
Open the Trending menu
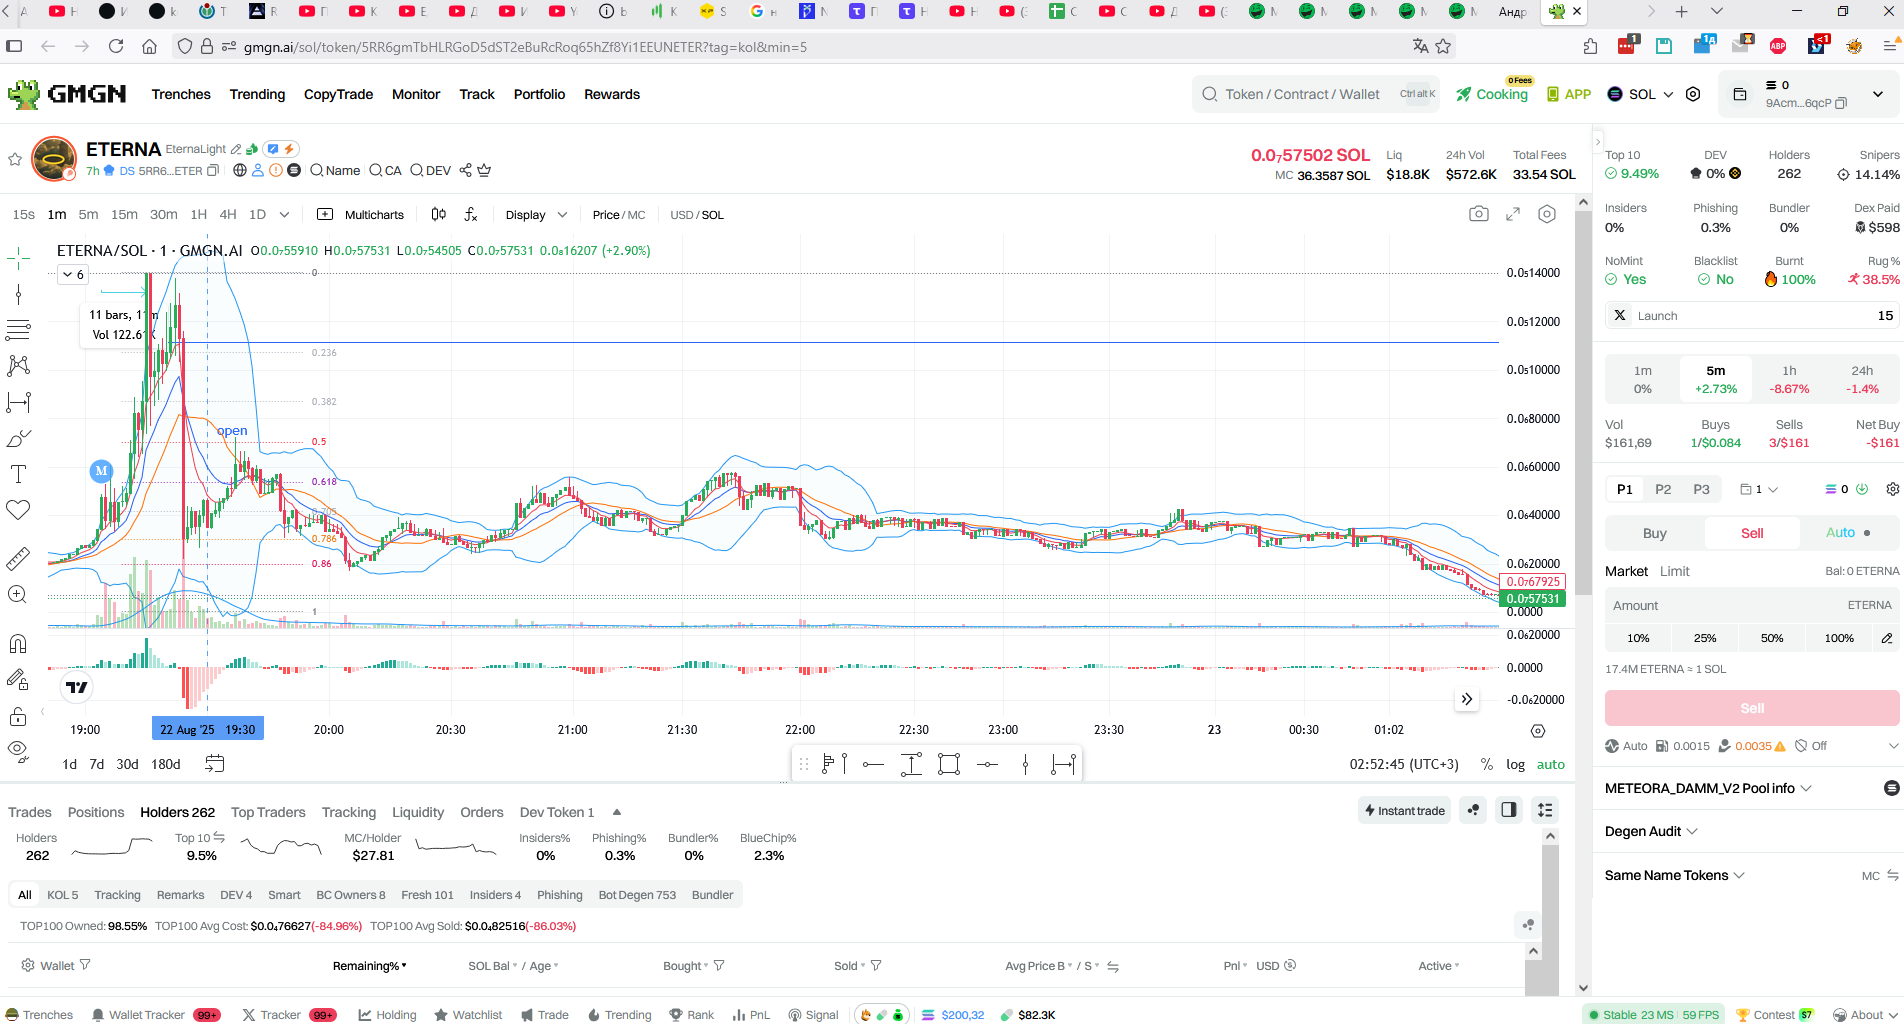pos(257,94)
